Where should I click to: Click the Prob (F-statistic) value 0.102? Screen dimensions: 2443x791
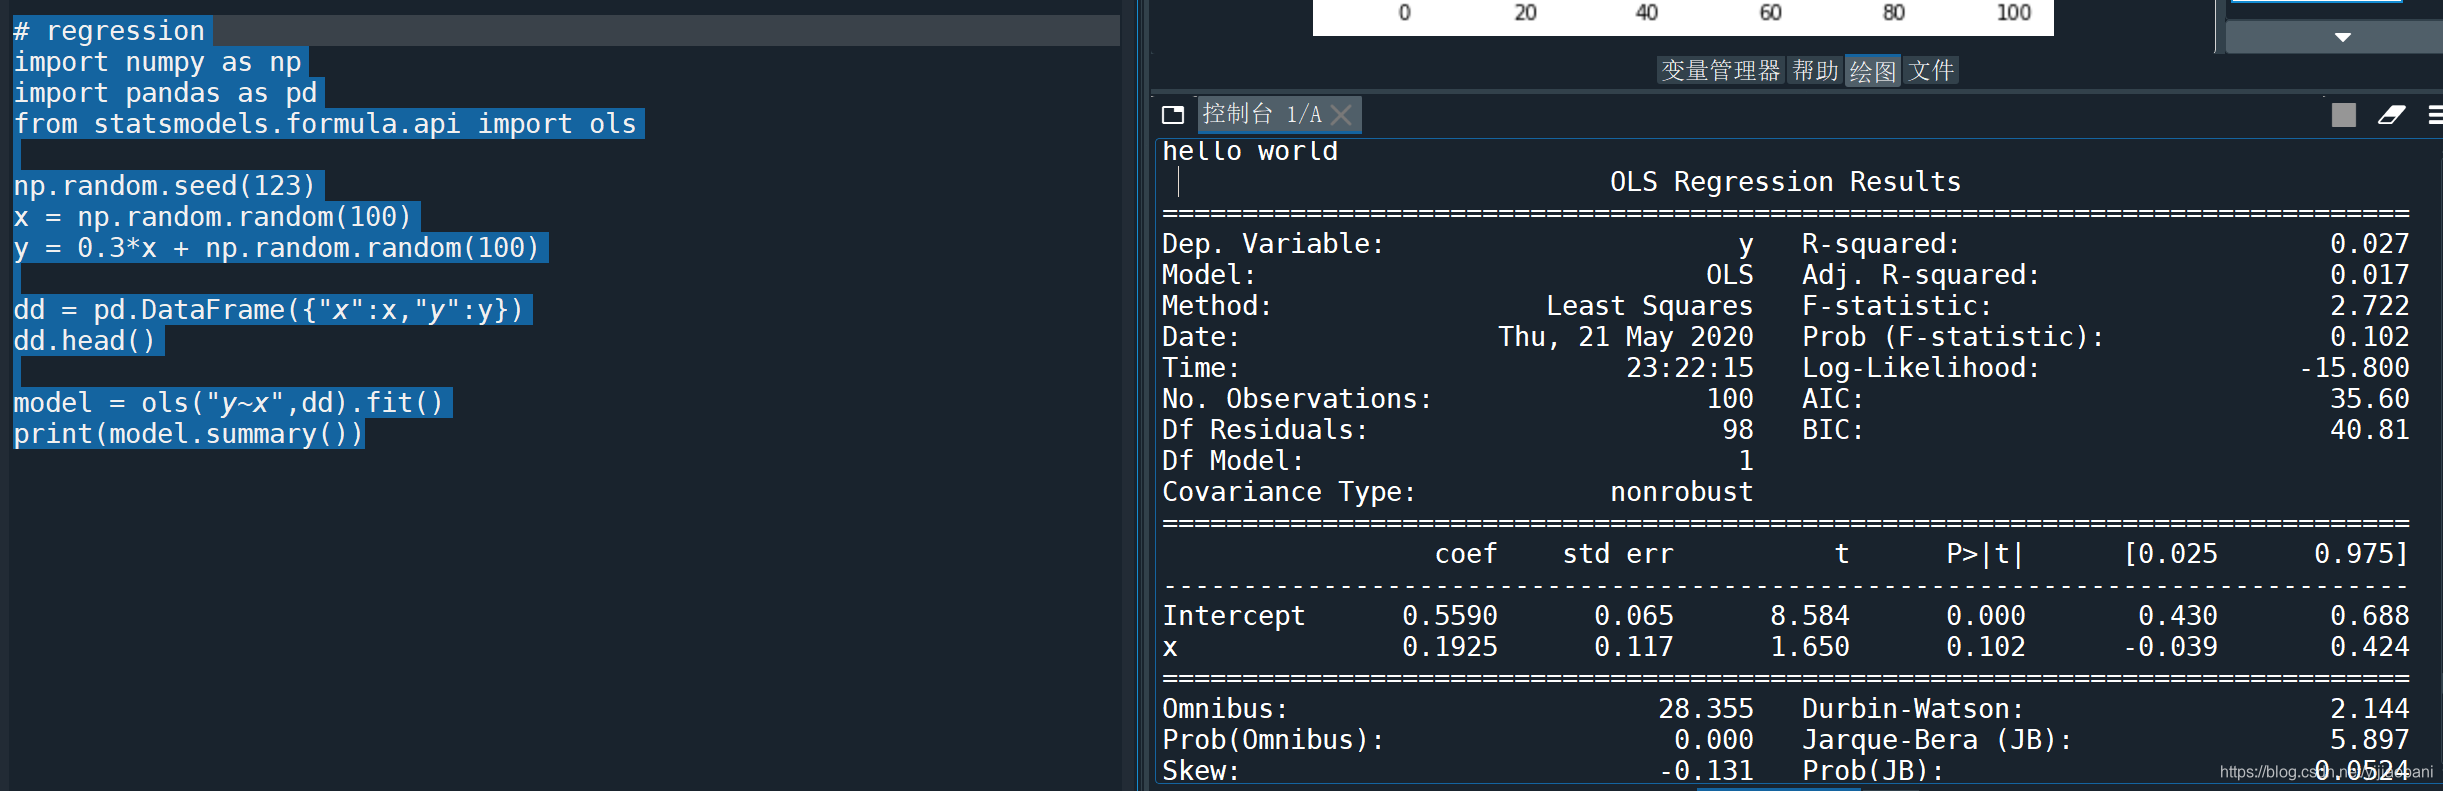pyautogui.click(x=2370, y=337)
